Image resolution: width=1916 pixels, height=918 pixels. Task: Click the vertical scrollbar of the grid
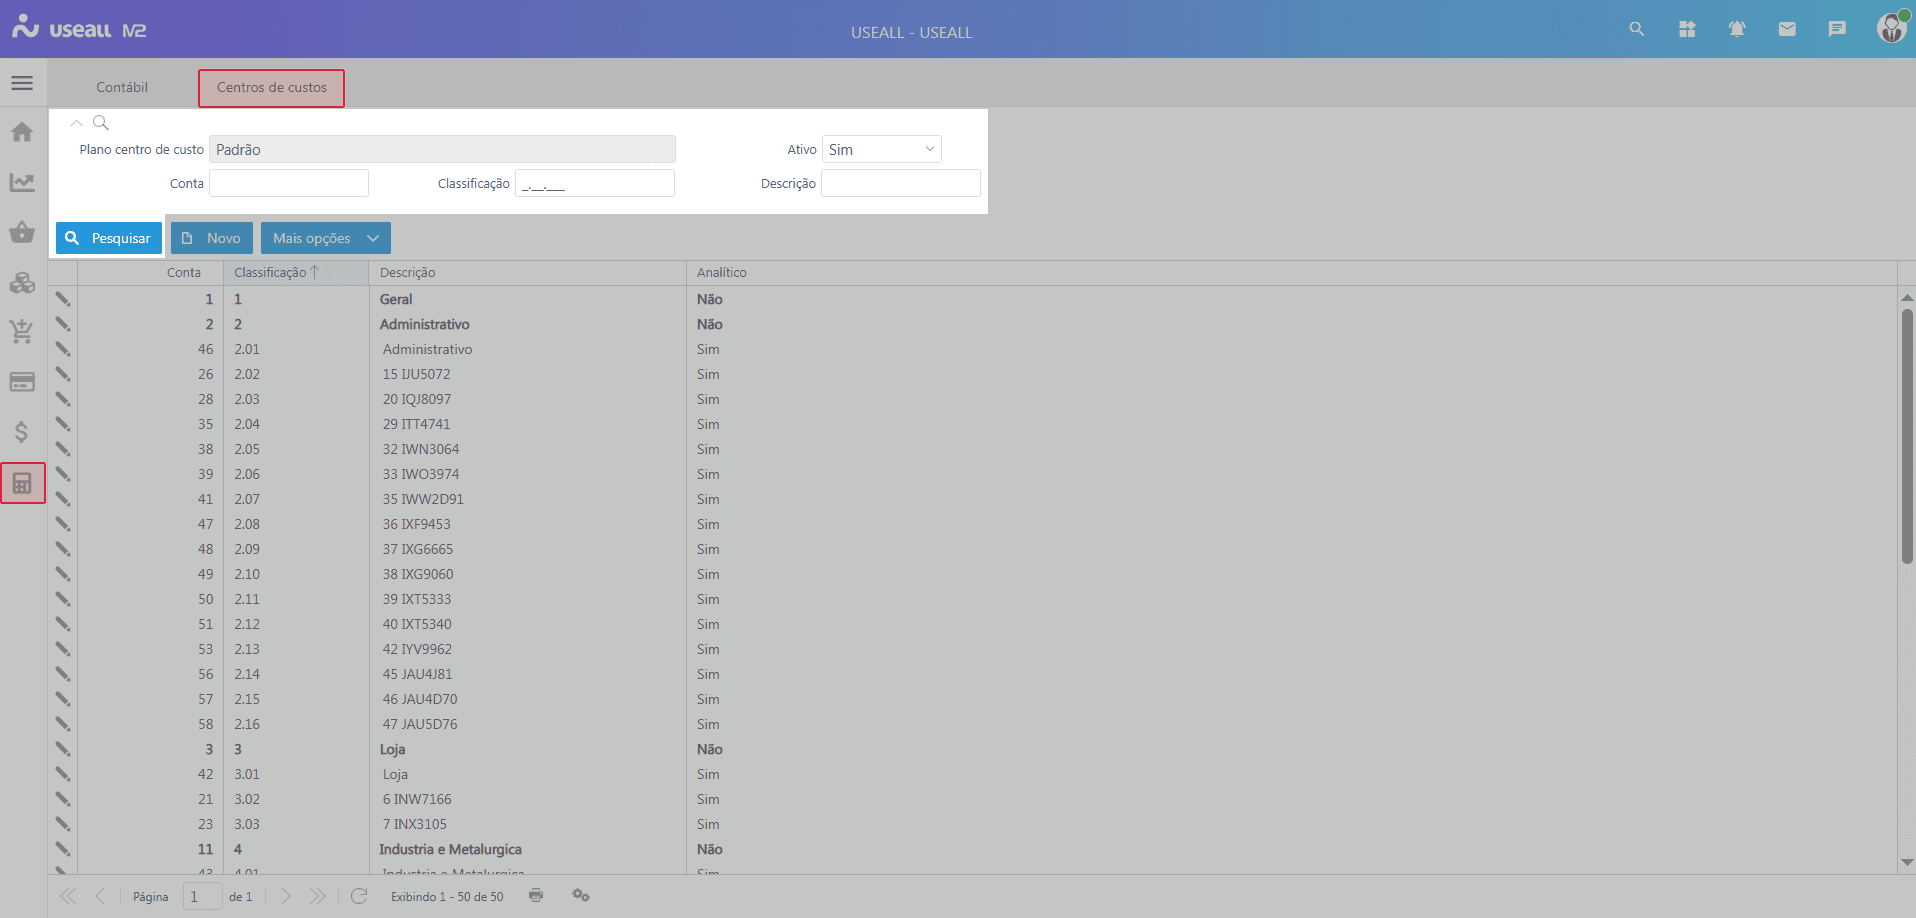pyautogui.click(x=1907, y=436)
